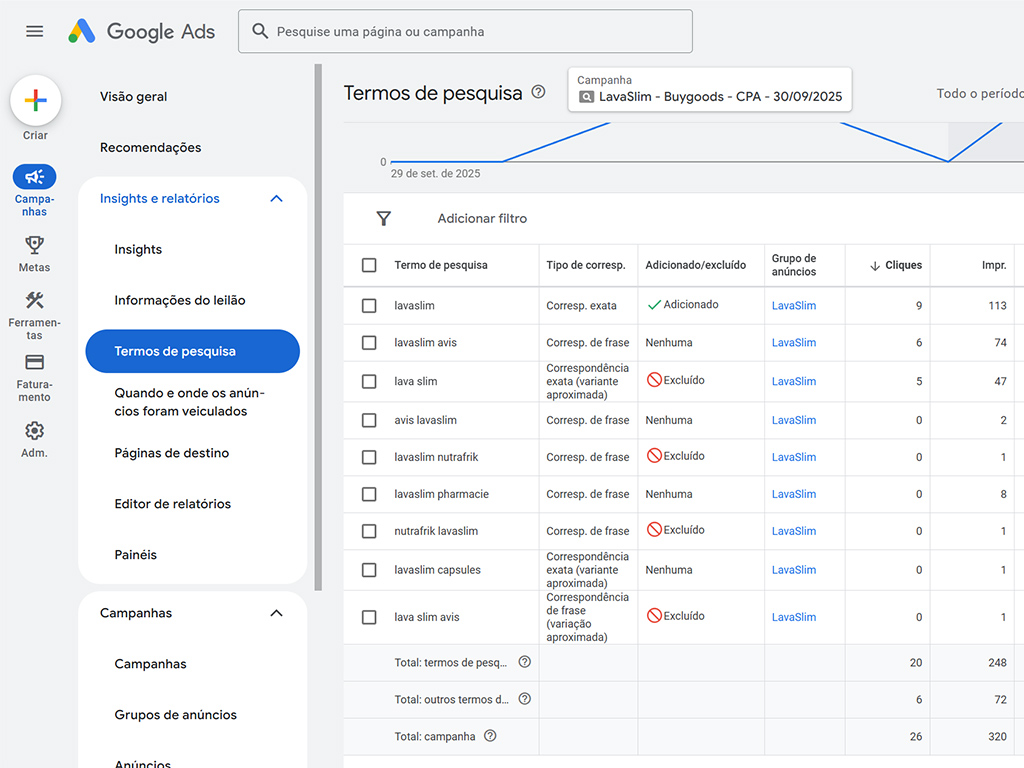Screen dimensions: 1024x768
Task: Open the Metas sidebar icon
Action: [x=34, y=245]
